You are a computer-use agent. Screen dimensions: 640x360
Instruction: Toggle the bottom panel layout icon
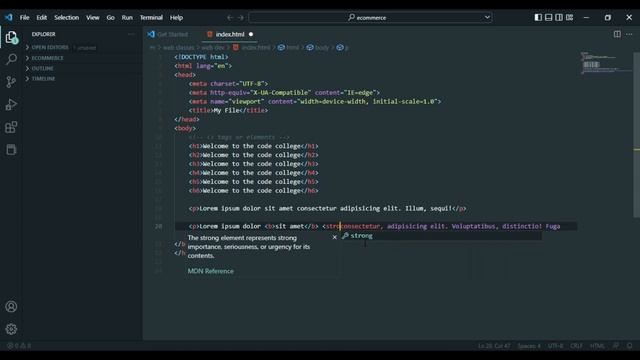tap(549, 17)
